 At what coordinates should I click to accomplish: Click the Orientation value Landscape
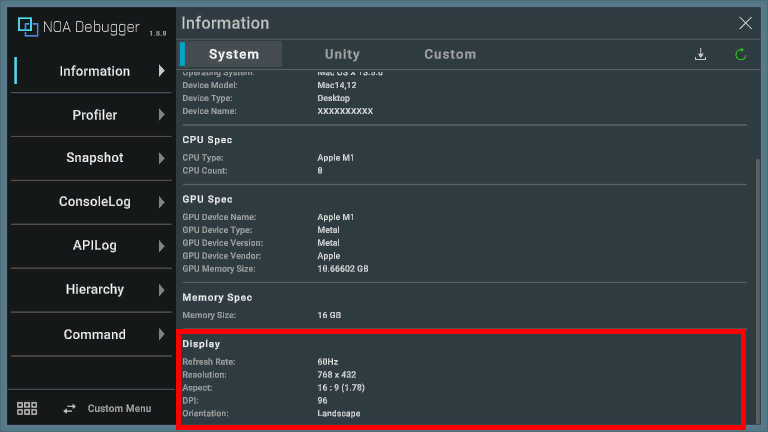point(338,413)
